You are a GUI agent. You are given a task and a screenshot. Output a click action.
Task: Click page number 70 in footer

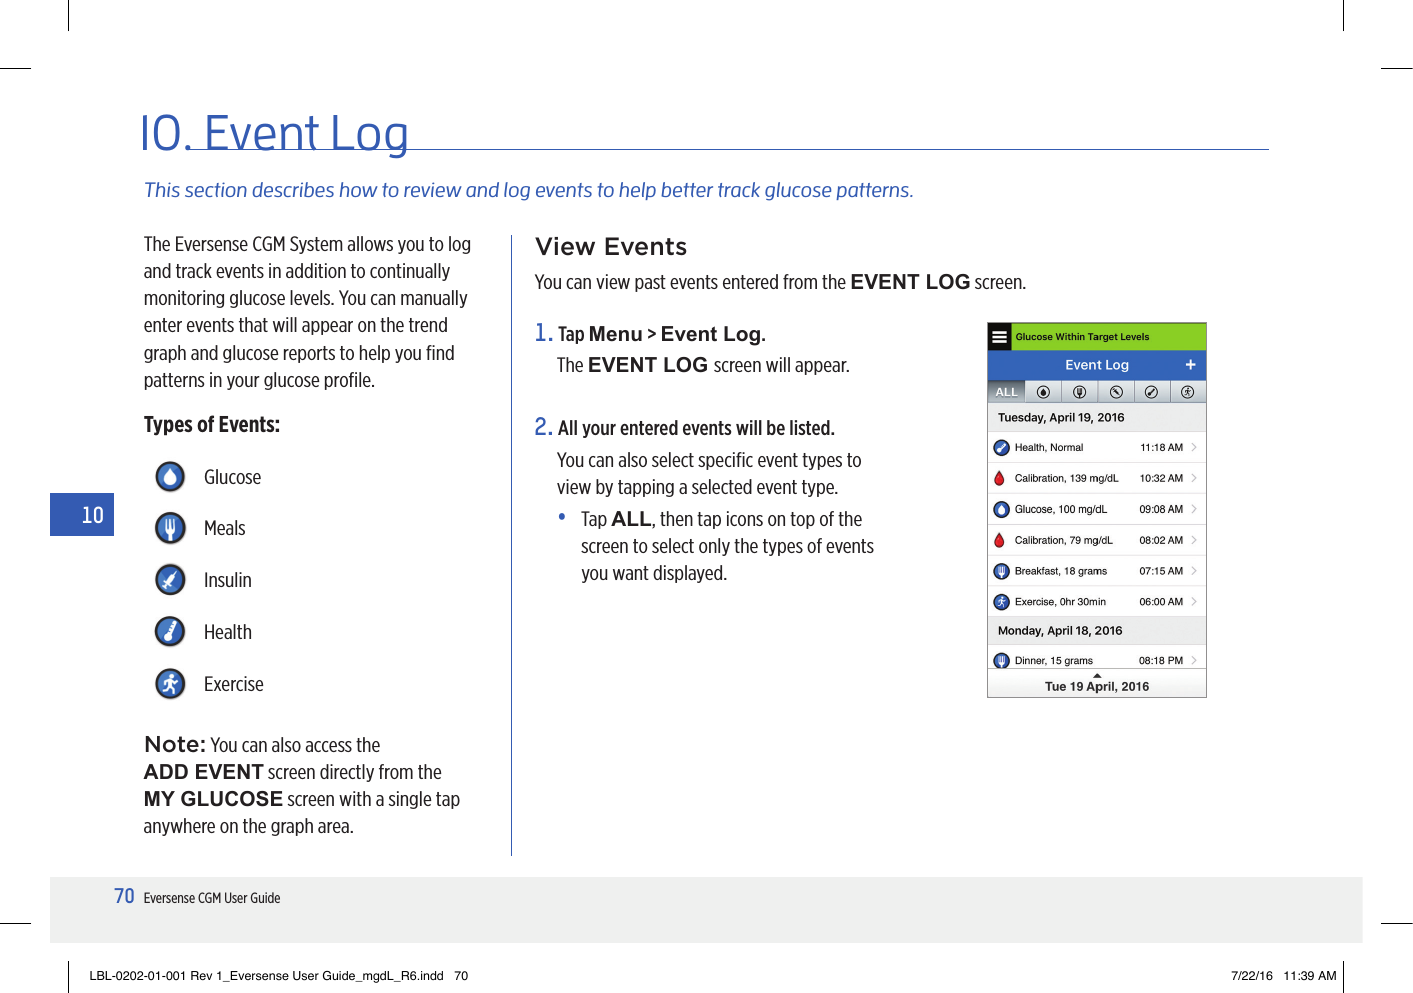tap(124, 897)
